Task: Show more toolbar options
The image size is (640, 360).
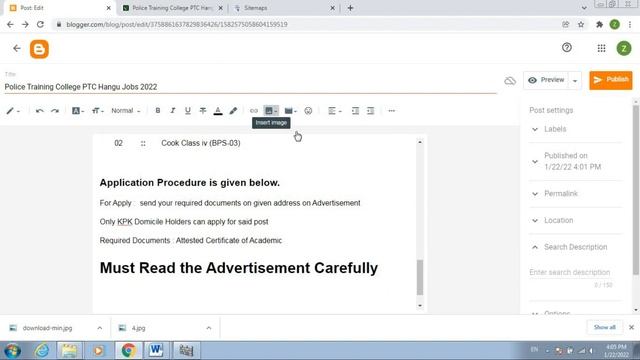Action: tap(391, 111)
